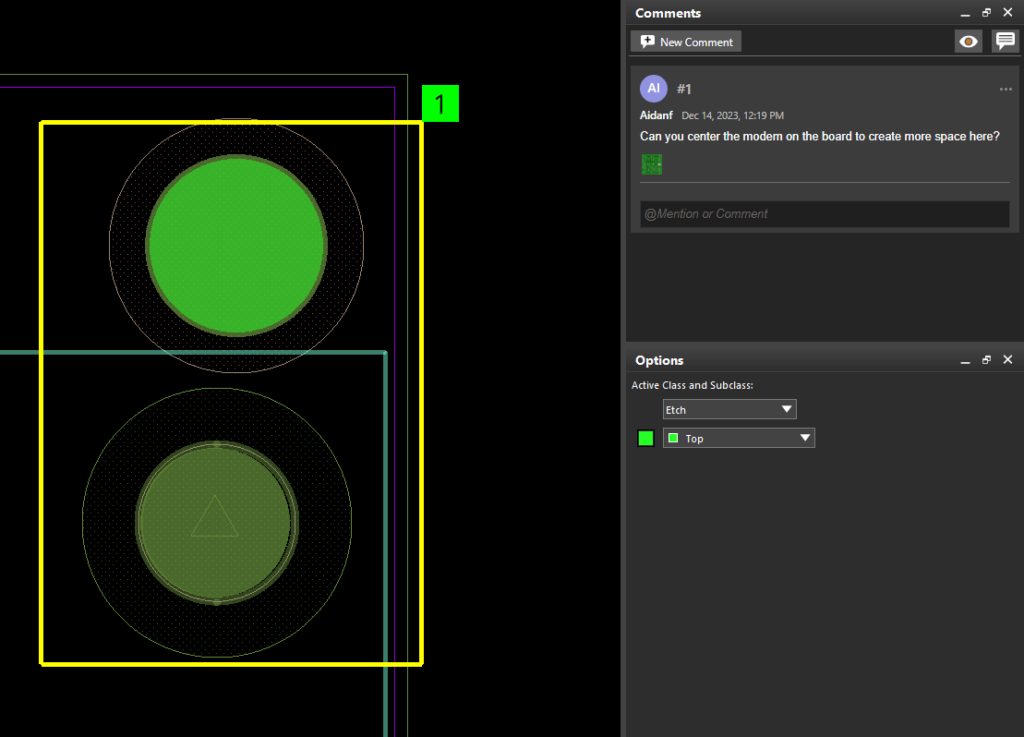Open the comment list speech-bubble icon
Viewport: 1024px width, 737px height.
pos(1005,42)
